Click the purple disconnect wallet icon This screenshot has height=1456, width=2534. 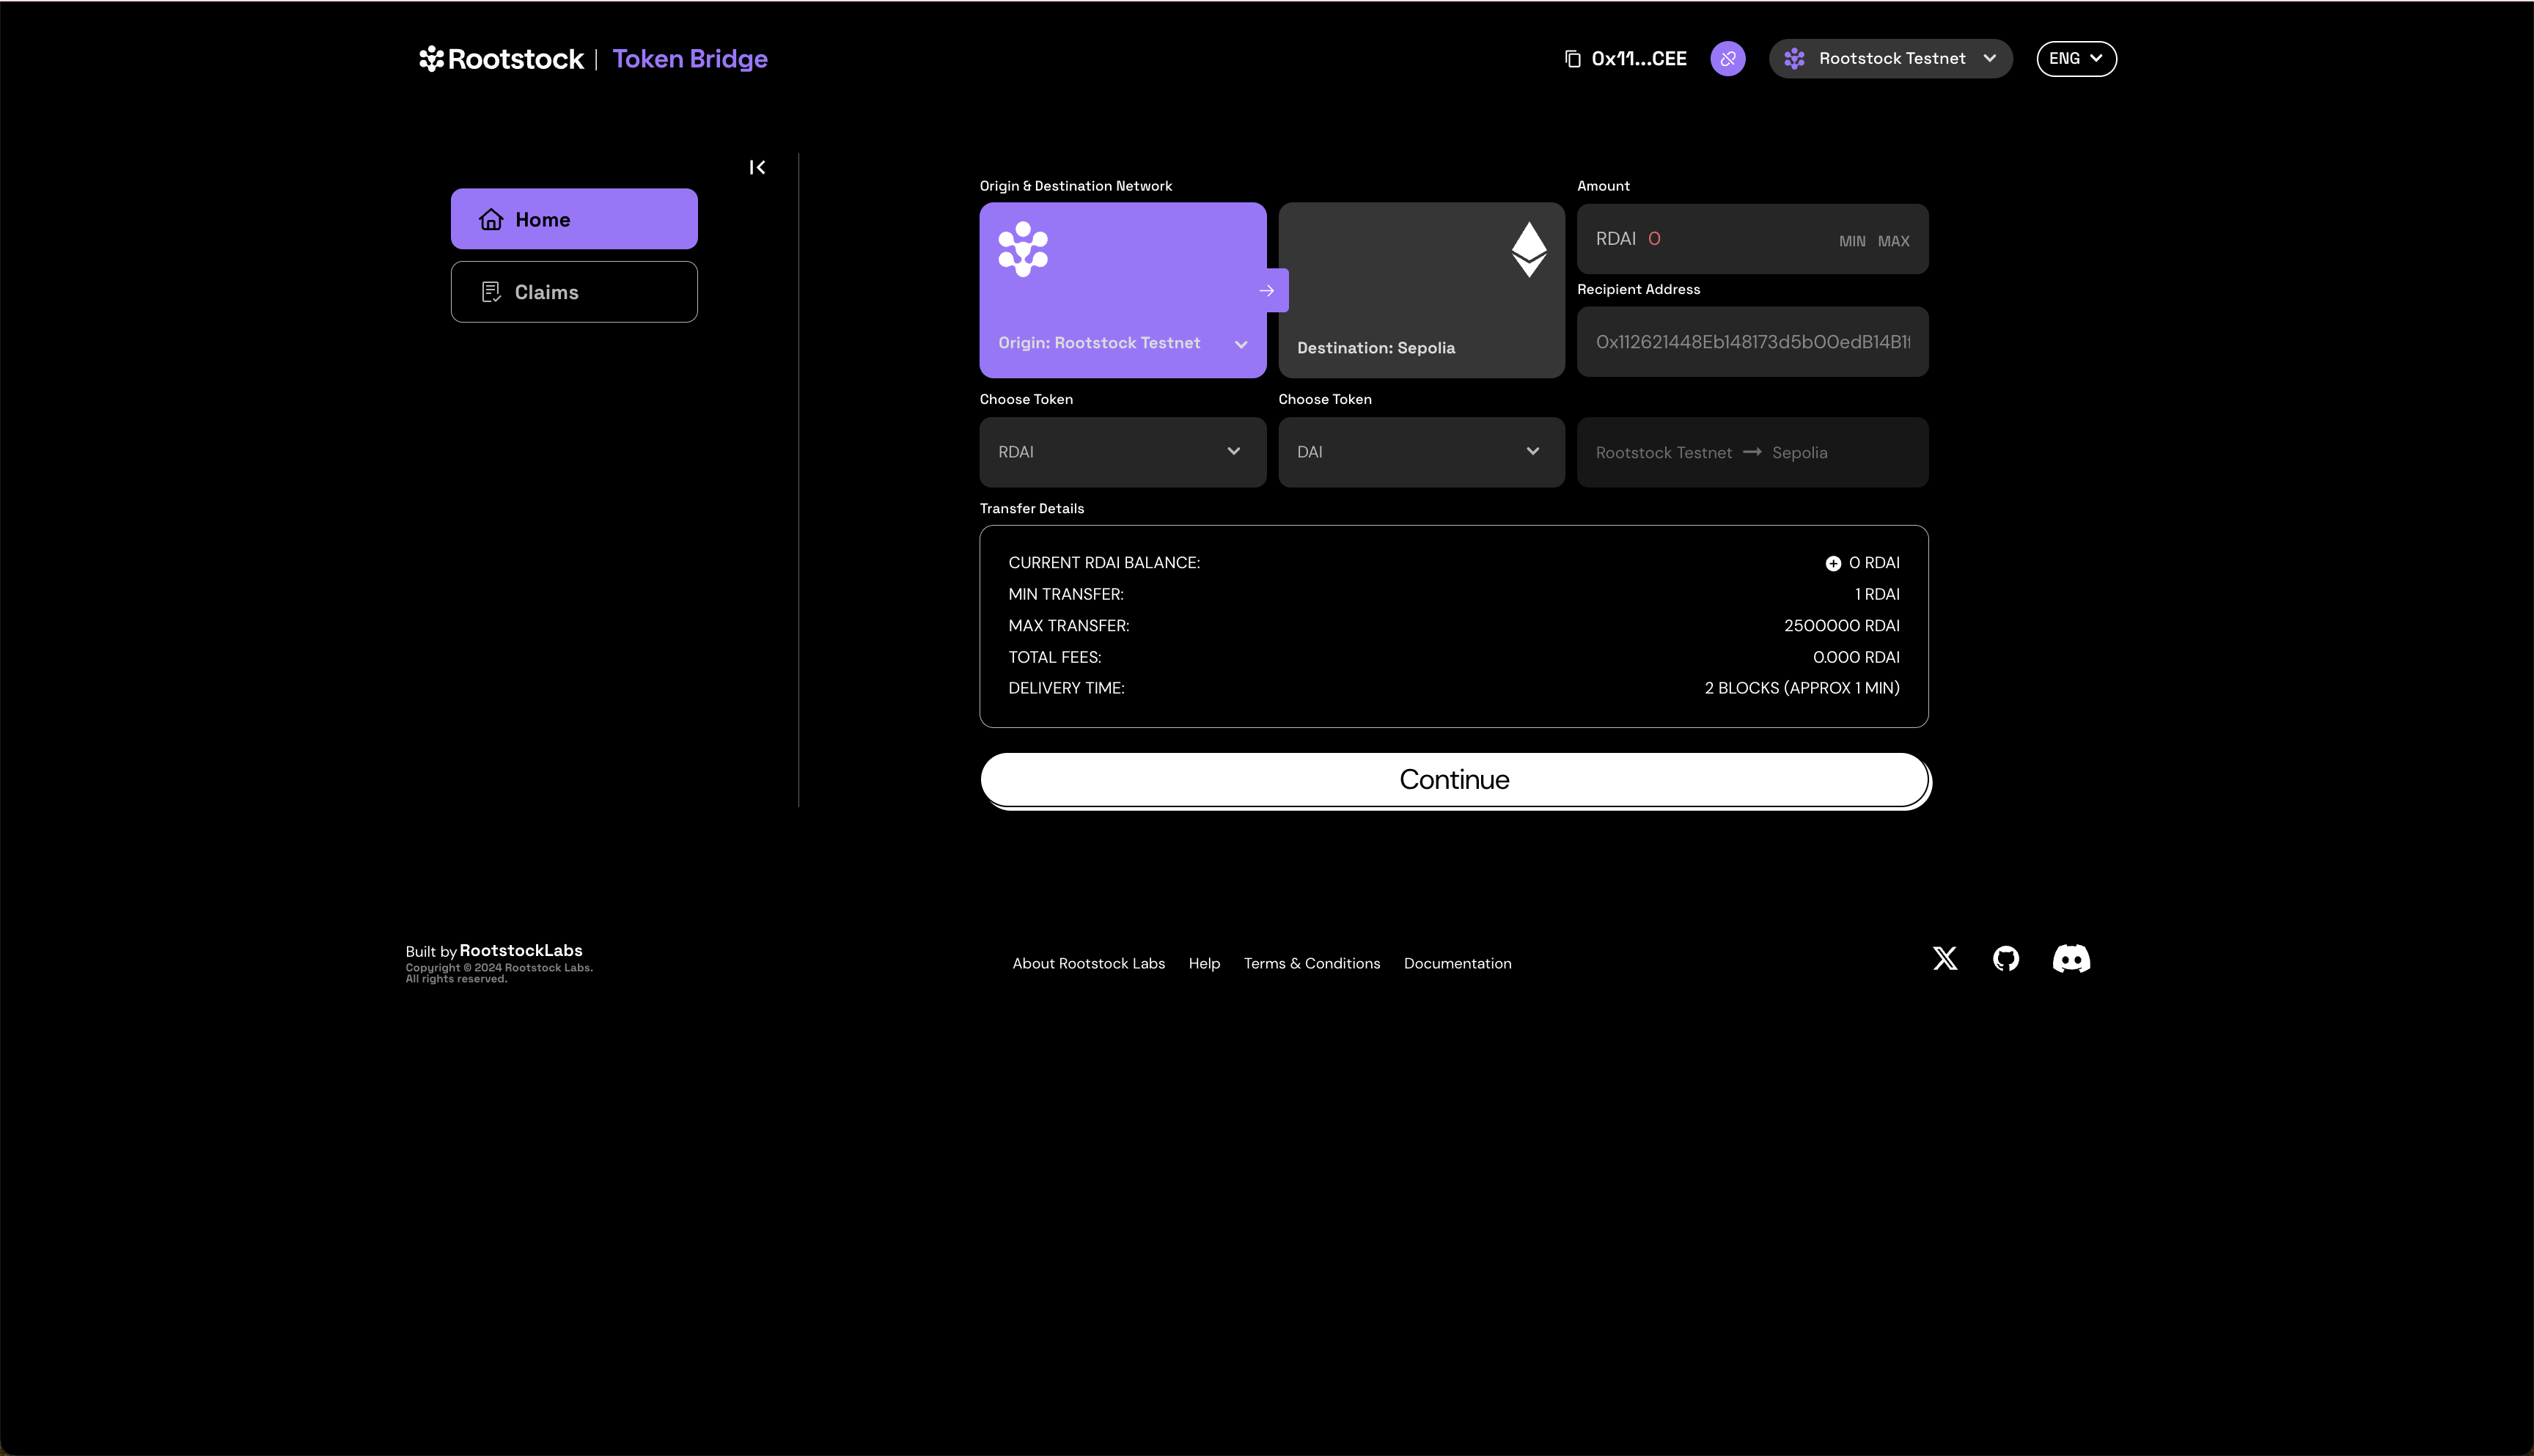(x=1727, y=59)
